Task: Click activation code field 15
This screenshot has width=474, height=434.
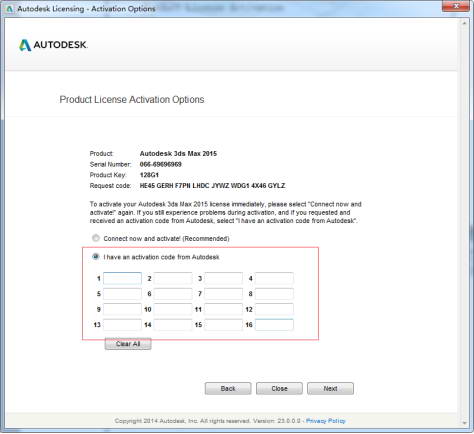Action: pyautogui.click(x=224, y=325)
